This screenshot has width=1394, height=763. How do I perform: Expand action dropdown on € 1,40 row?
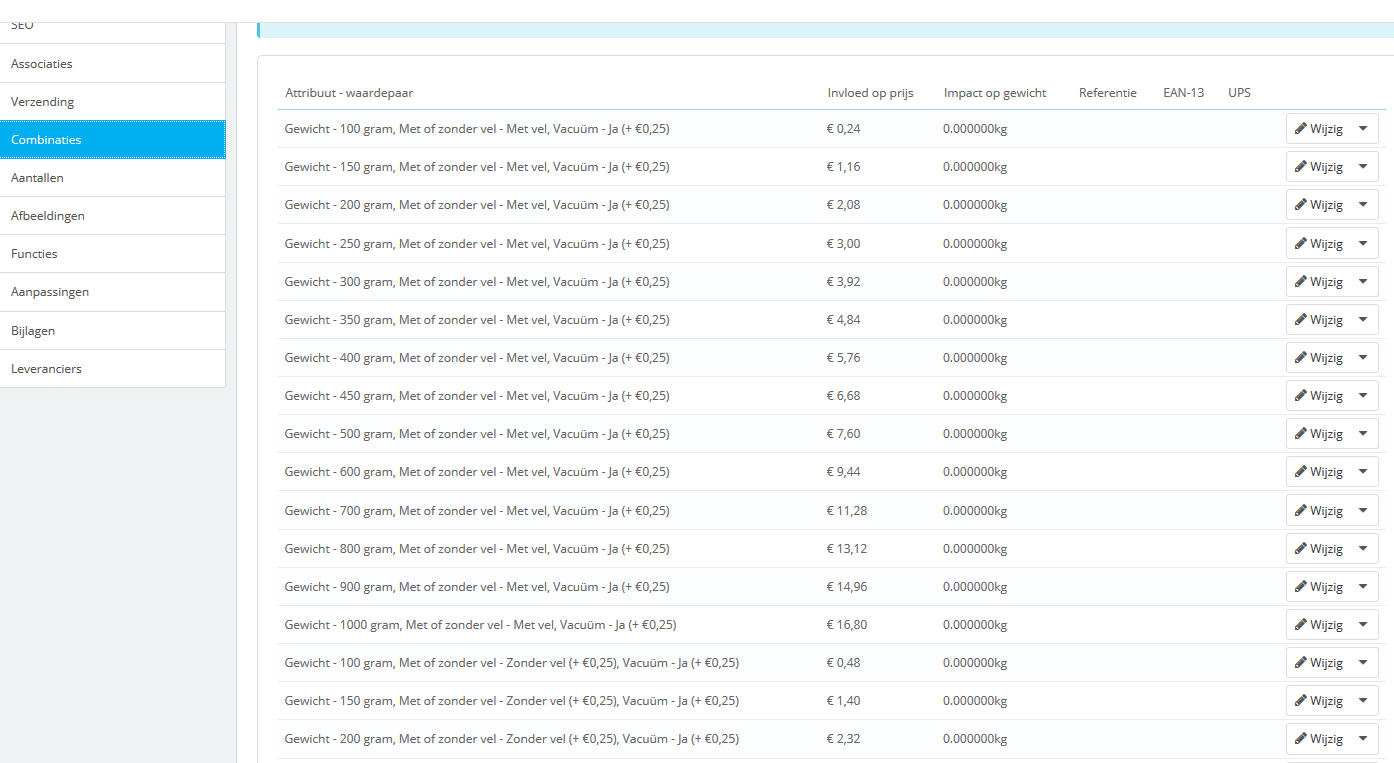click(1363, 700)
